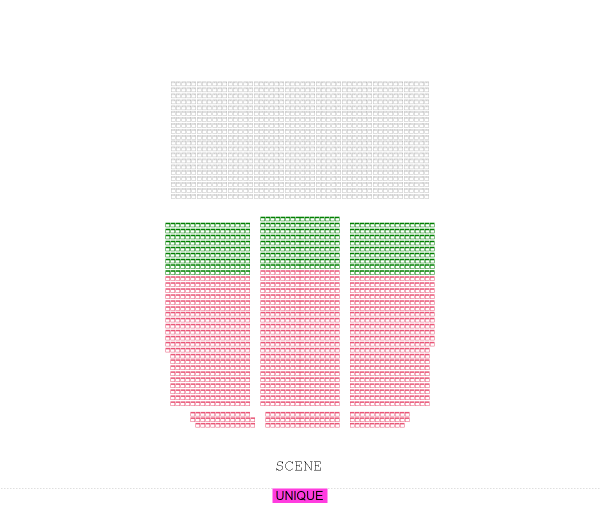Select top-right seat of grey rear section
Image resolution: width=600 pixels, height=509 pixels.
tap(426, 84)
